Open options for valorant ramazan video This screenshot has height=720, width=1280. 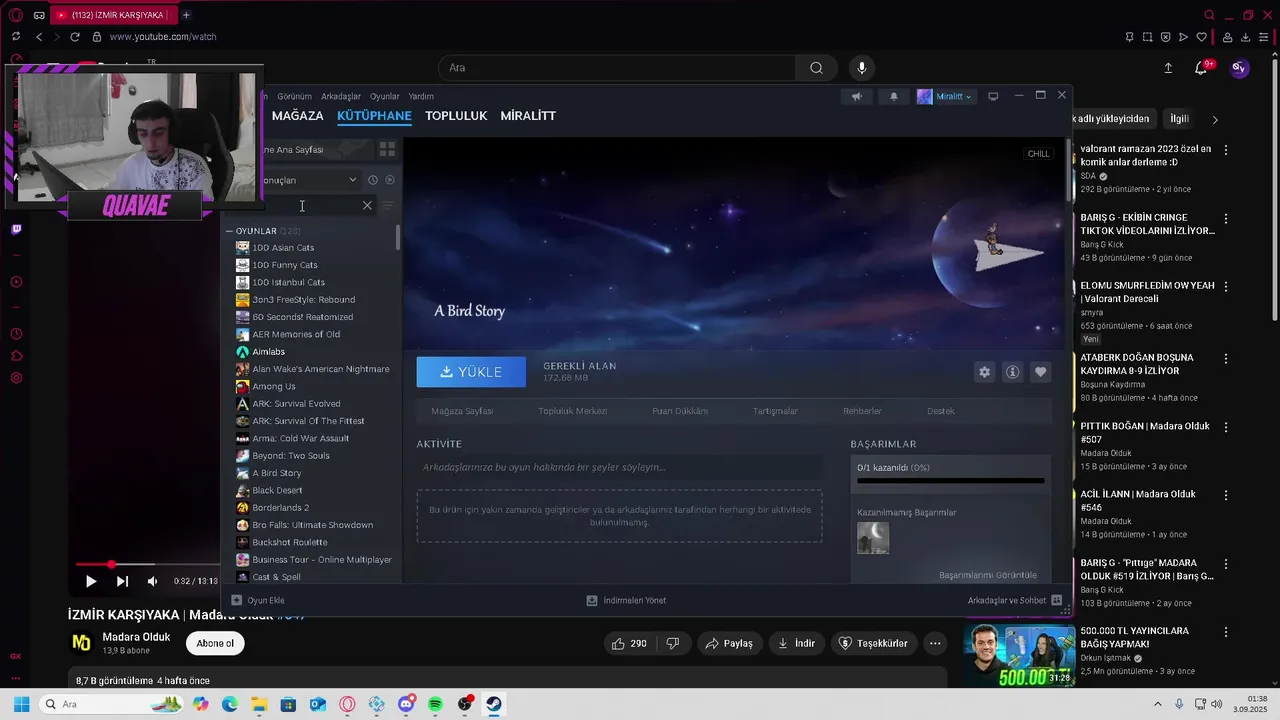click(x=1226, y=150)
